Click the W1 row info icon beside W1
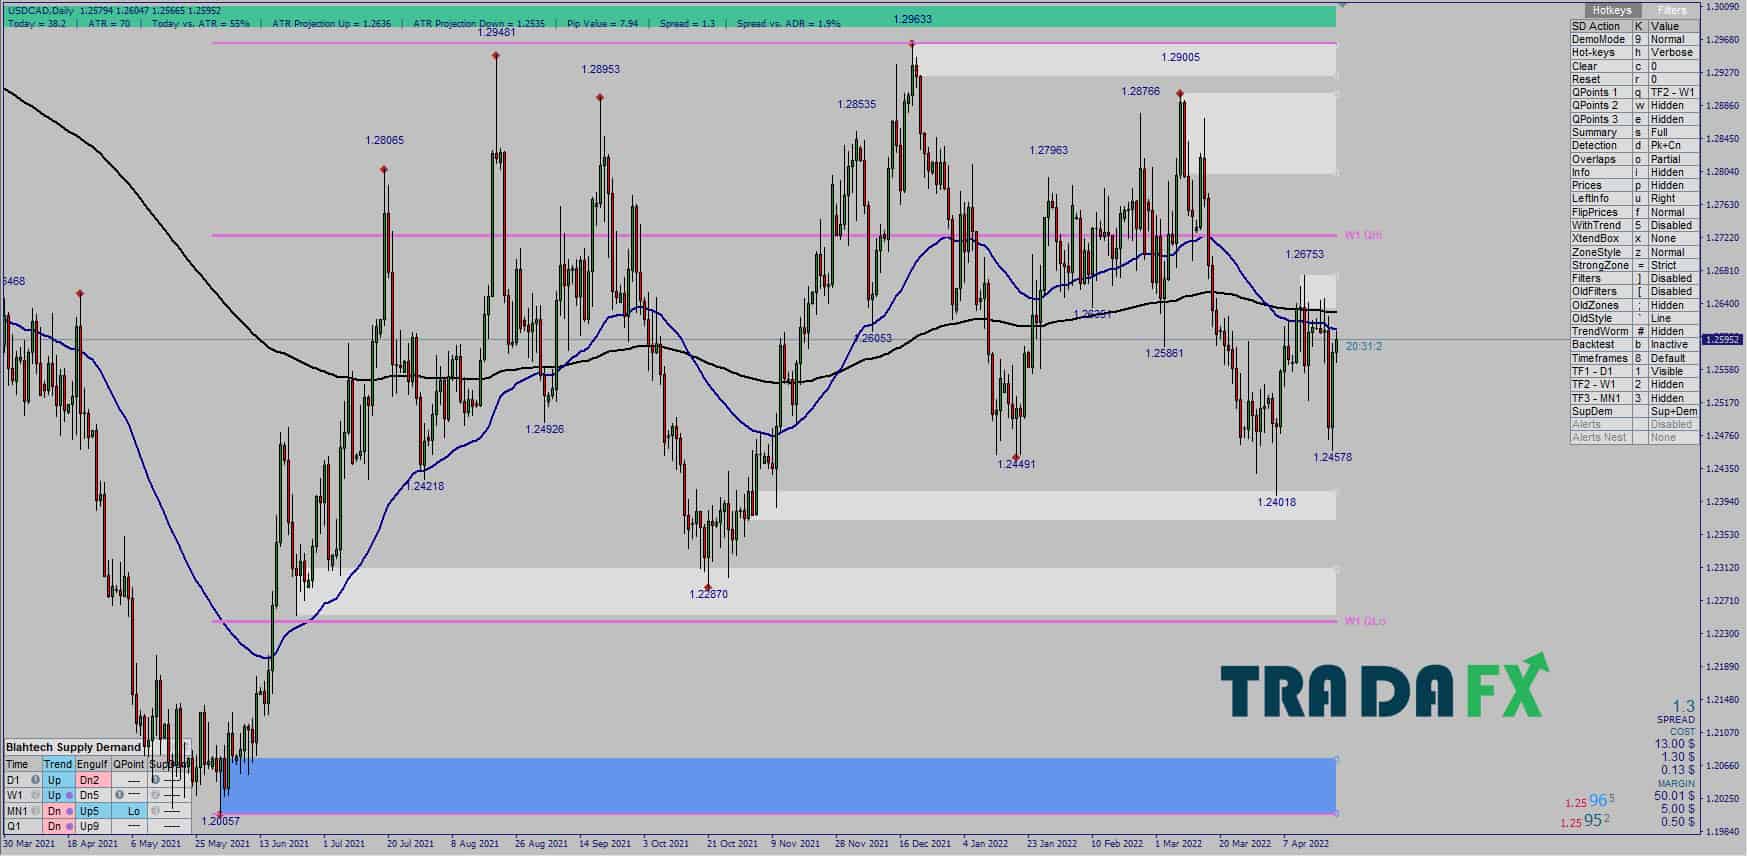This screenshot has height=857, width=1748. [35, 795]
